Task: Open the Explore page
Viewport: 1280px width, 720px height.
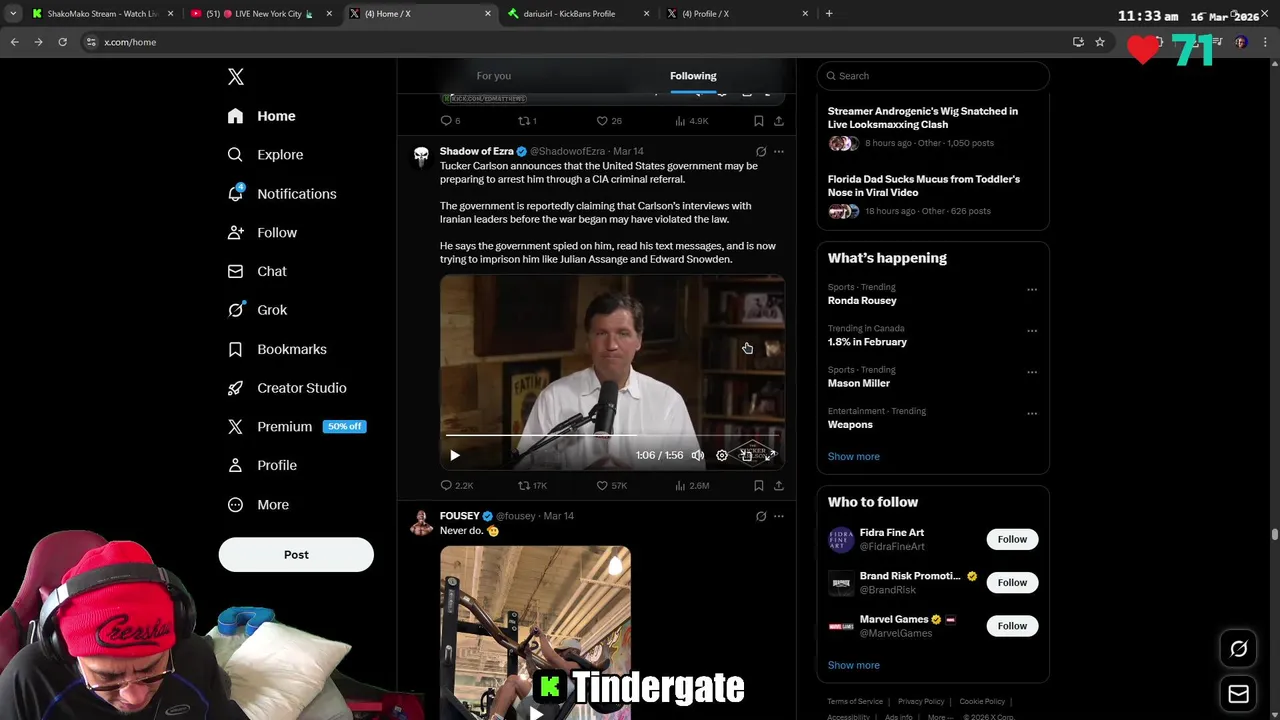Action: (x=265, y=155)
